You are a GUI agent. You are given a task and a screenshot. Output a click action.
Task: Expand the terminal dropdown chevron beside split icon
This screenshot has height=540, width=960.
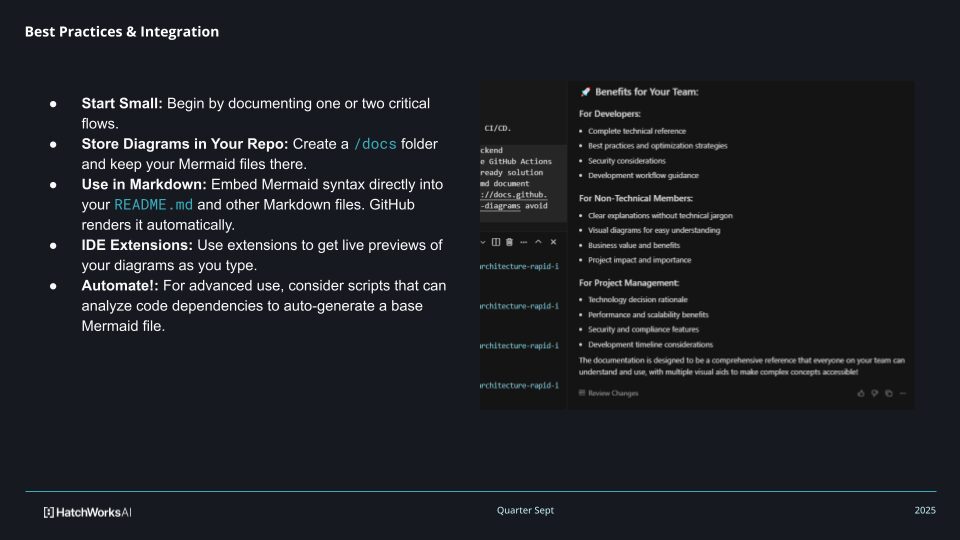pyautogui.click(x=484, y=242)
